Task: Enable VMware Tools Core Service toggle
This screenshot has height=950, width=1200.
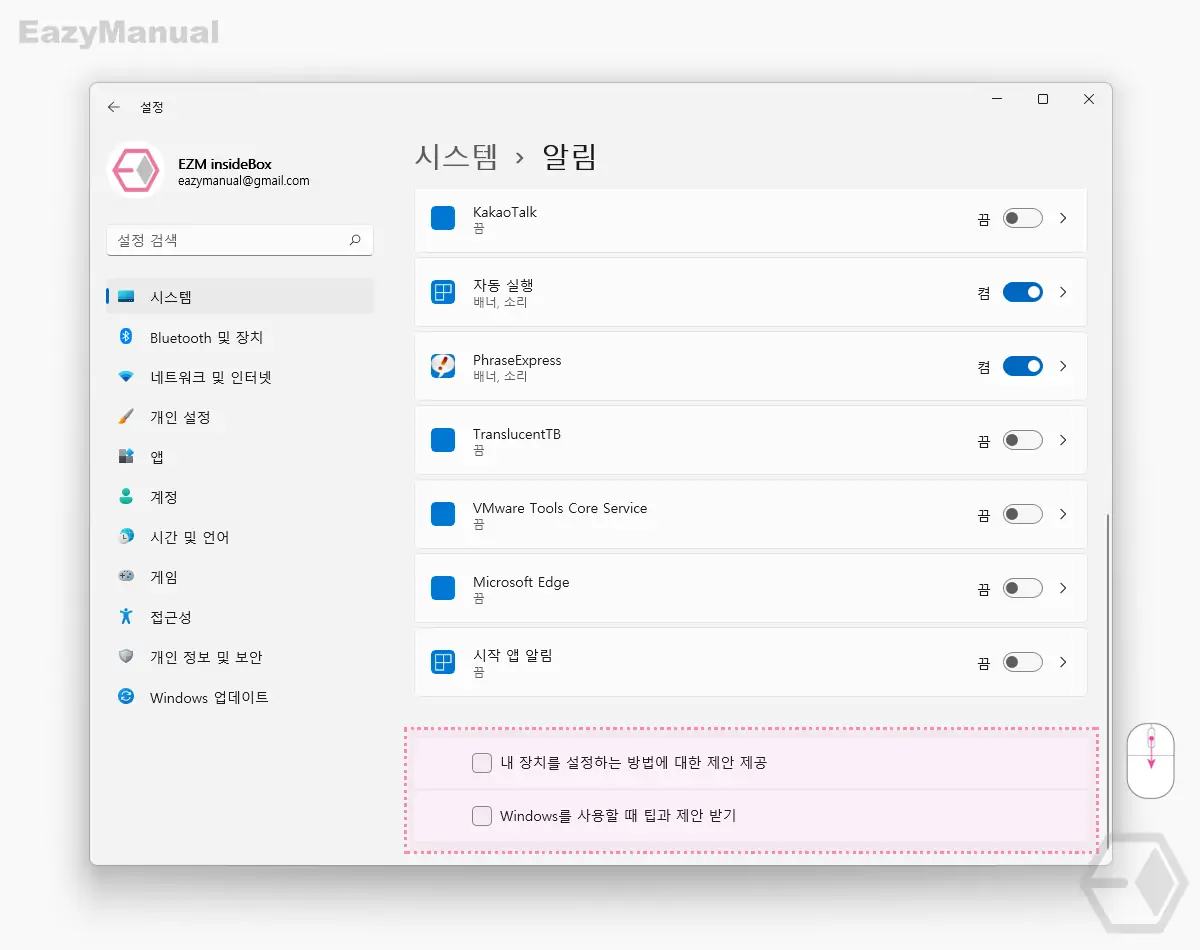Action: point(1023,514)
